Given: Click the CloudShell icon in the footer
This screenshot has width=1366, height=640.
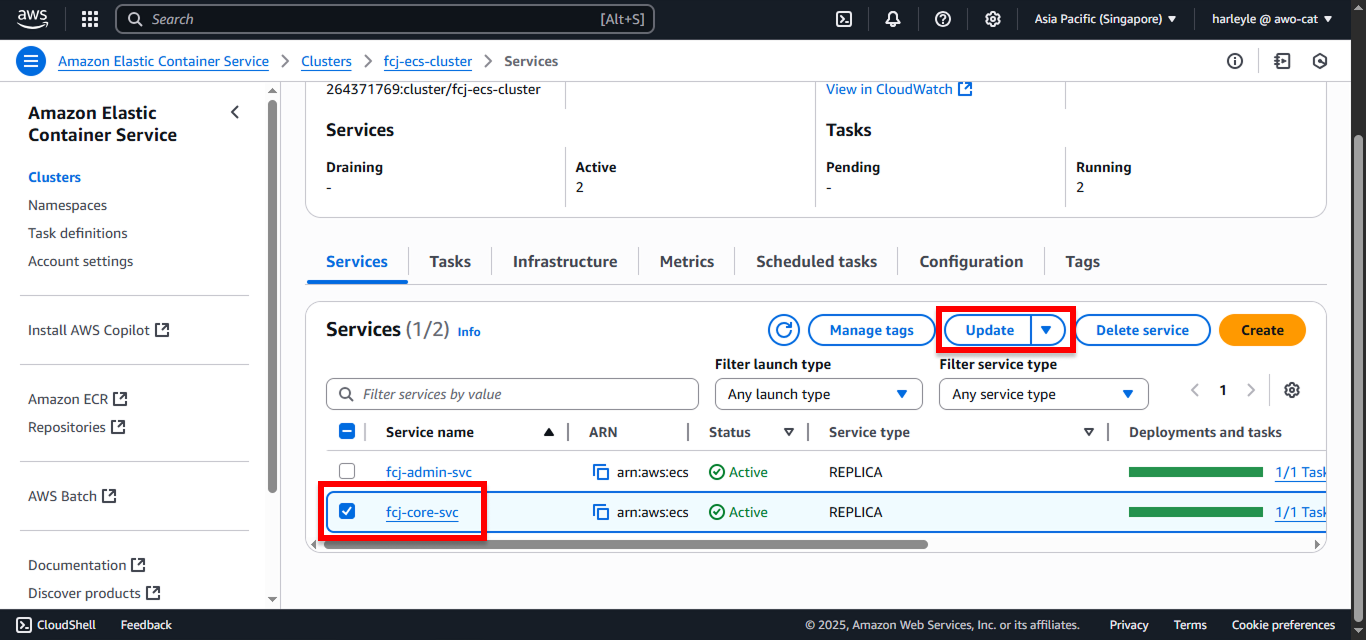Looking at the screenshot, I should pos(23,625).
